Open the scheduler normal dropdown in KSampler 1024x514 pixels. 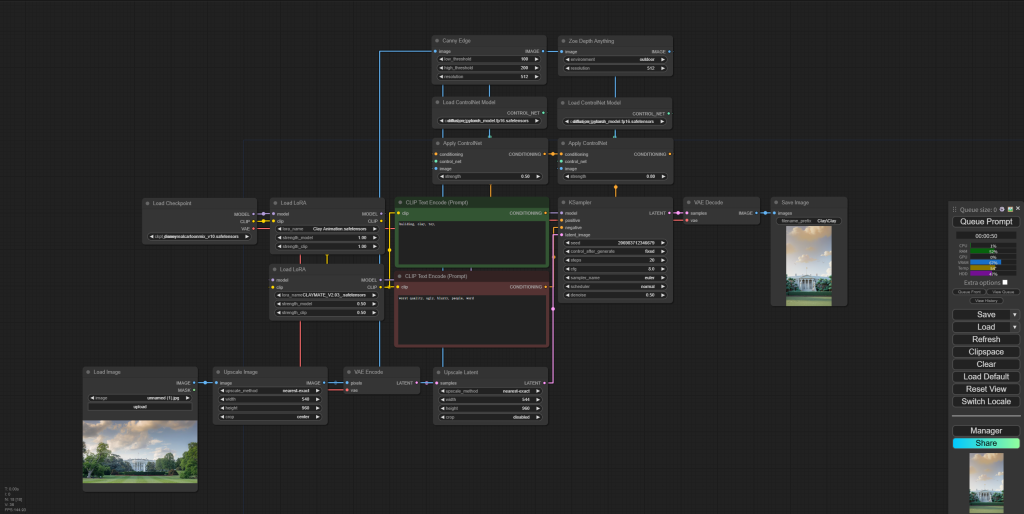click(x=615, y=286)
